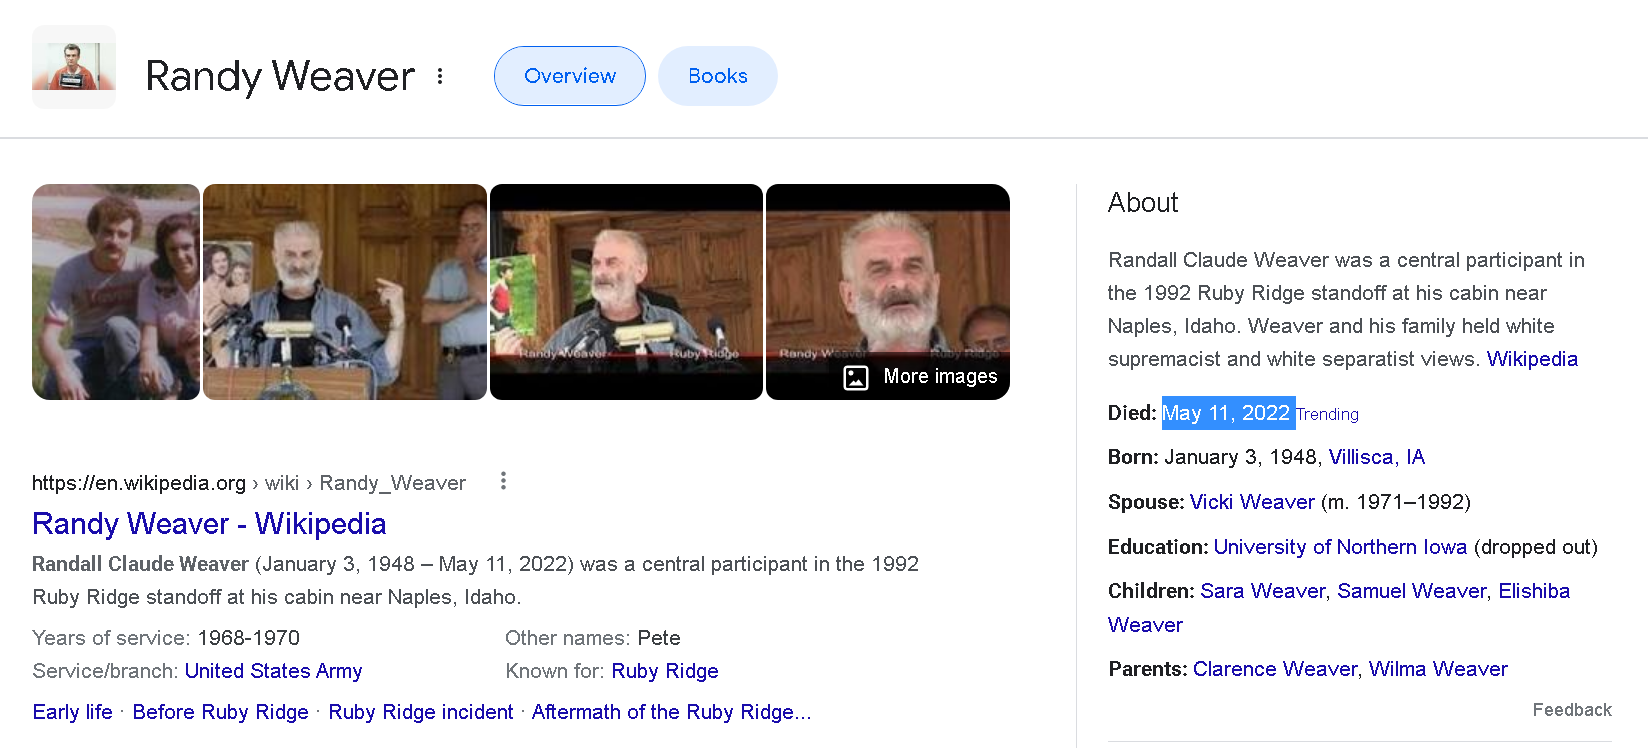This screenshot has width=1648, height=748.
Task: Open the Clarence Weaver parent link
Action: [x=1275, y=669]
